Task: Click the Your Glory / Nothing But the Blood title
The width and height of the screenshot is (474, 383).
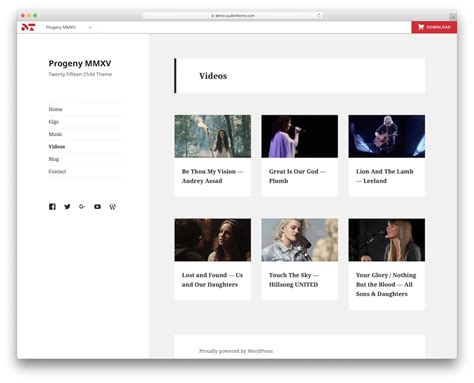Action: click(386, 284)
